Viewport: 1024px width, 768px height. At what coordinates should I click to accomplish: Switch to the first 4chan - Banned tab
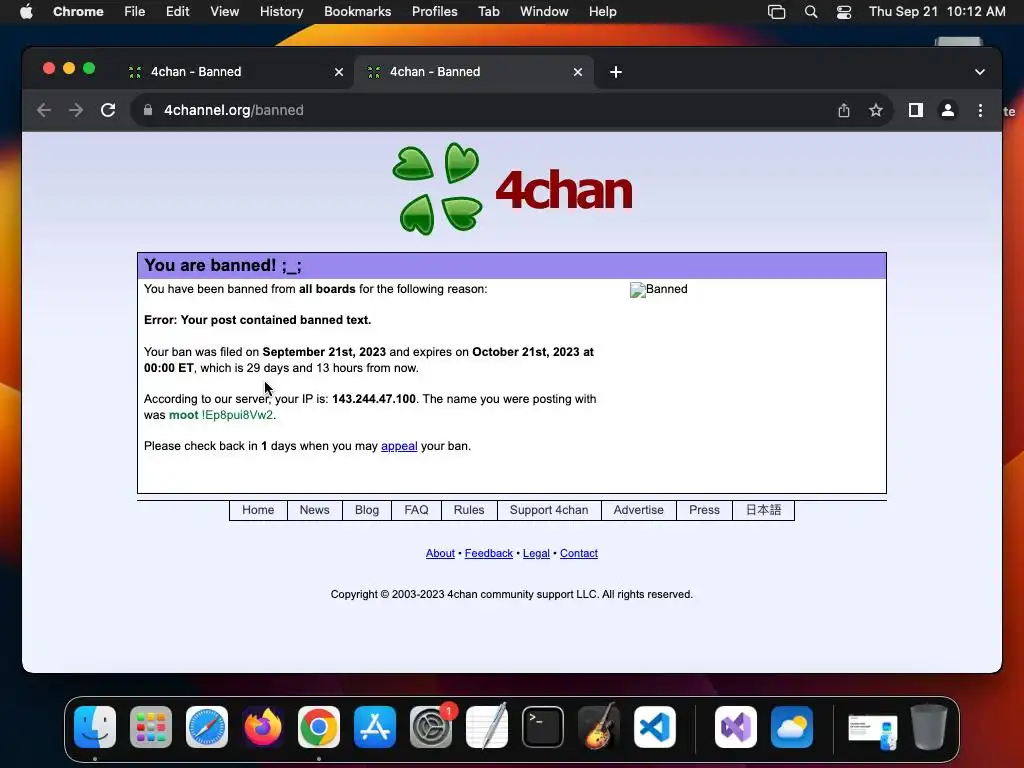tap(234, 72)
